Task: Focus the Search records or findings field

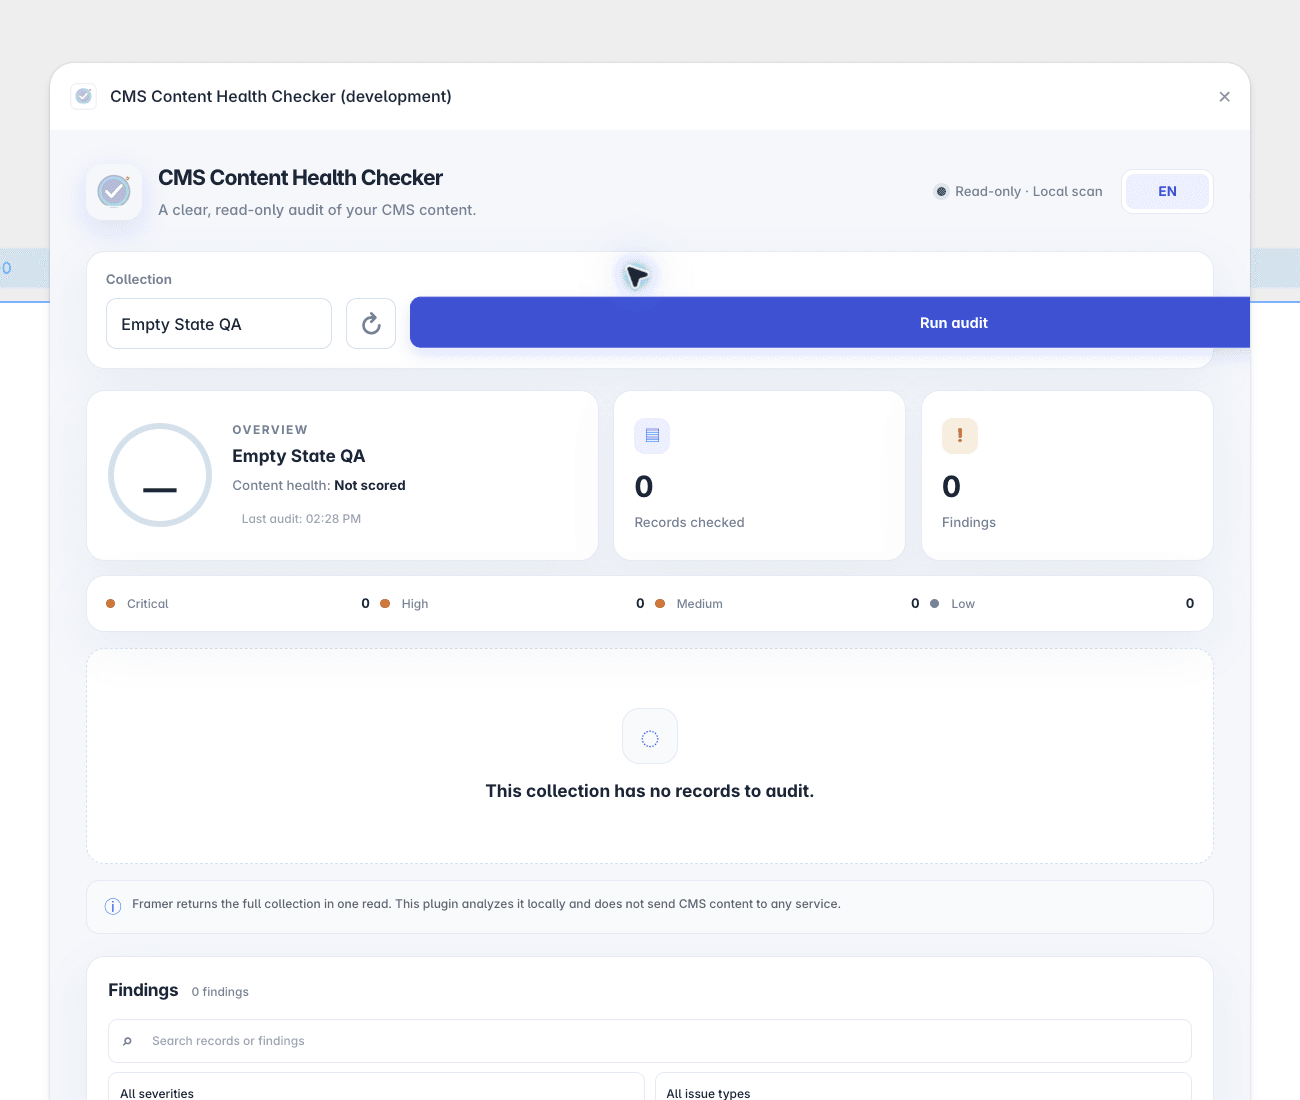Action: coord(650,1041)
